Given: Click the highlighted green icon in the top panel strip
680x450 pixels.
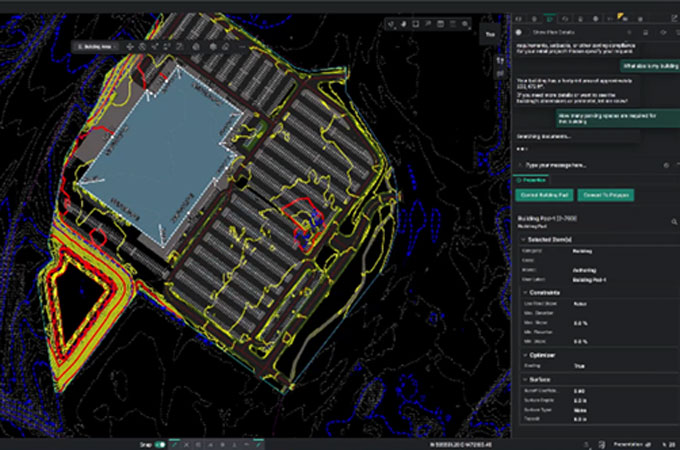Looking at the screenshot, I should (x=549, y=17).
